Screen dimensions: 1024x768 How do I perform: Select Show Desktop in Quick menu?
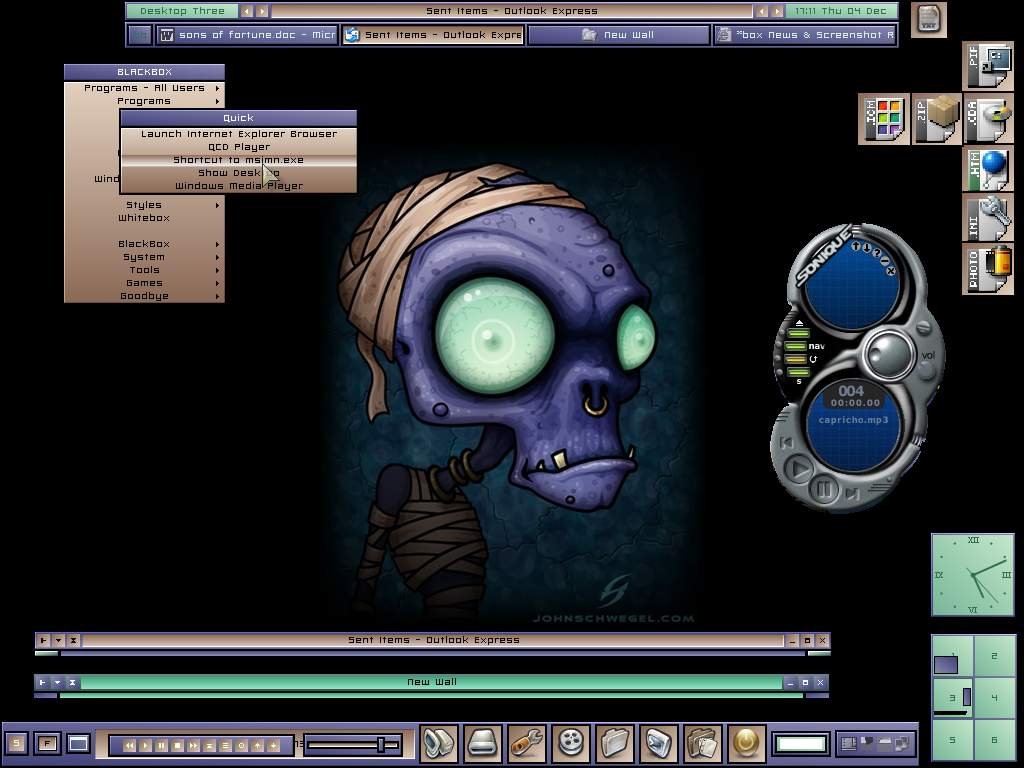(x=238, y=173)
